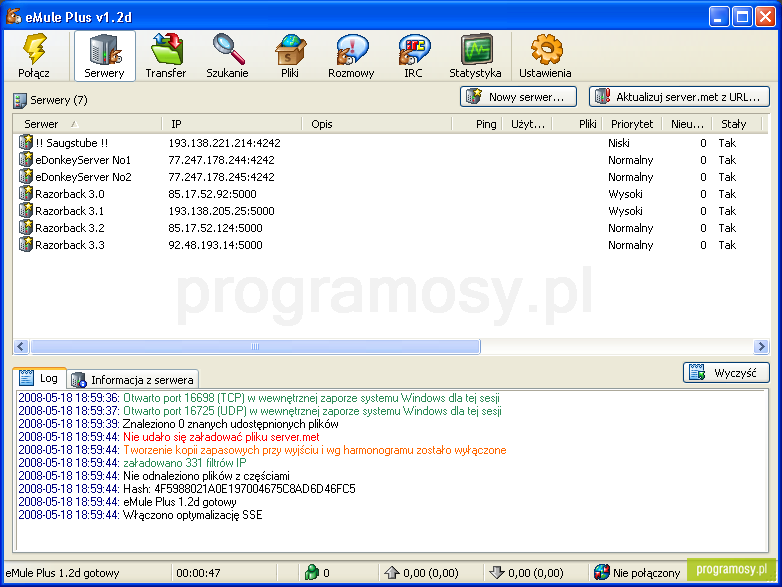Screen dimensions: 782x587
Task: Click the Nie połączony connection globe icon
Action: point(602,572)
